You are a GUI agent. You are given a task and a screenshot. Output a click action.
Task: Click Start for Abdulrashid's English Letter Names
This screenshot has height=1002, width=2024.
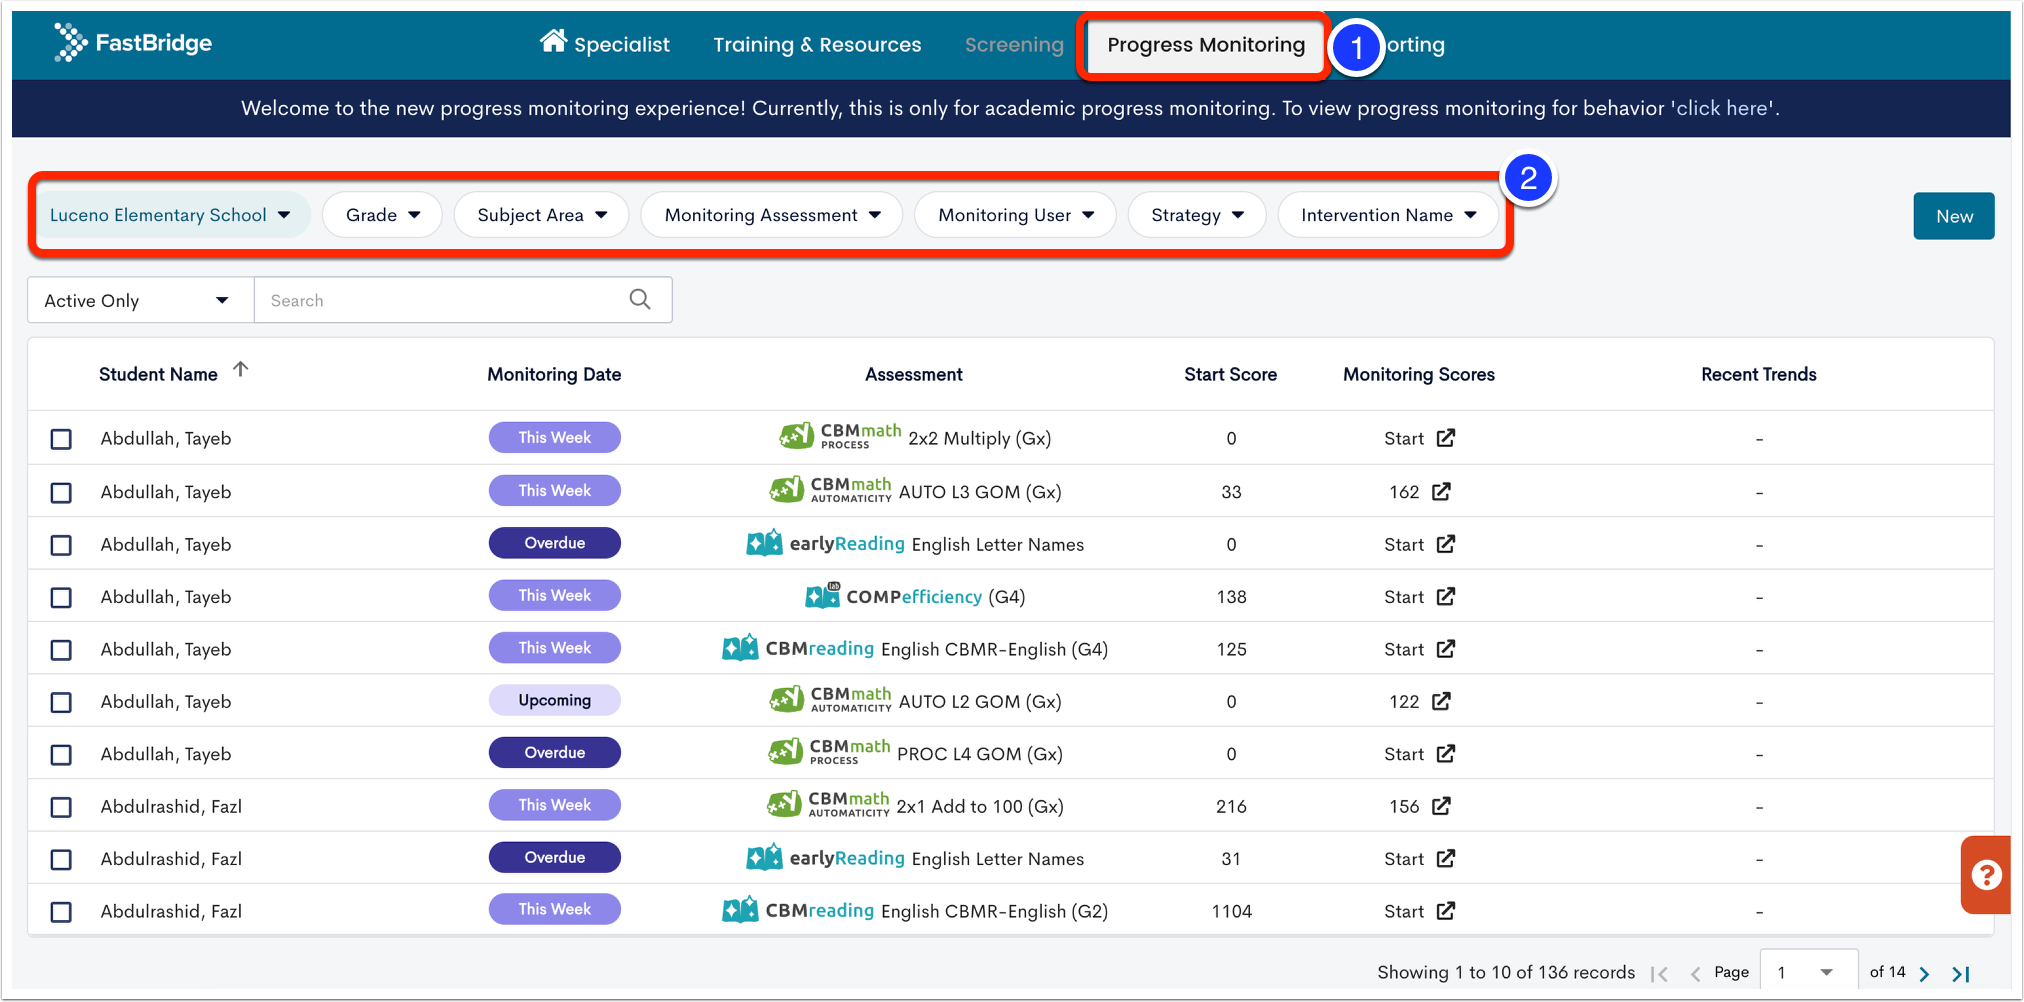tap(1404, 859)
